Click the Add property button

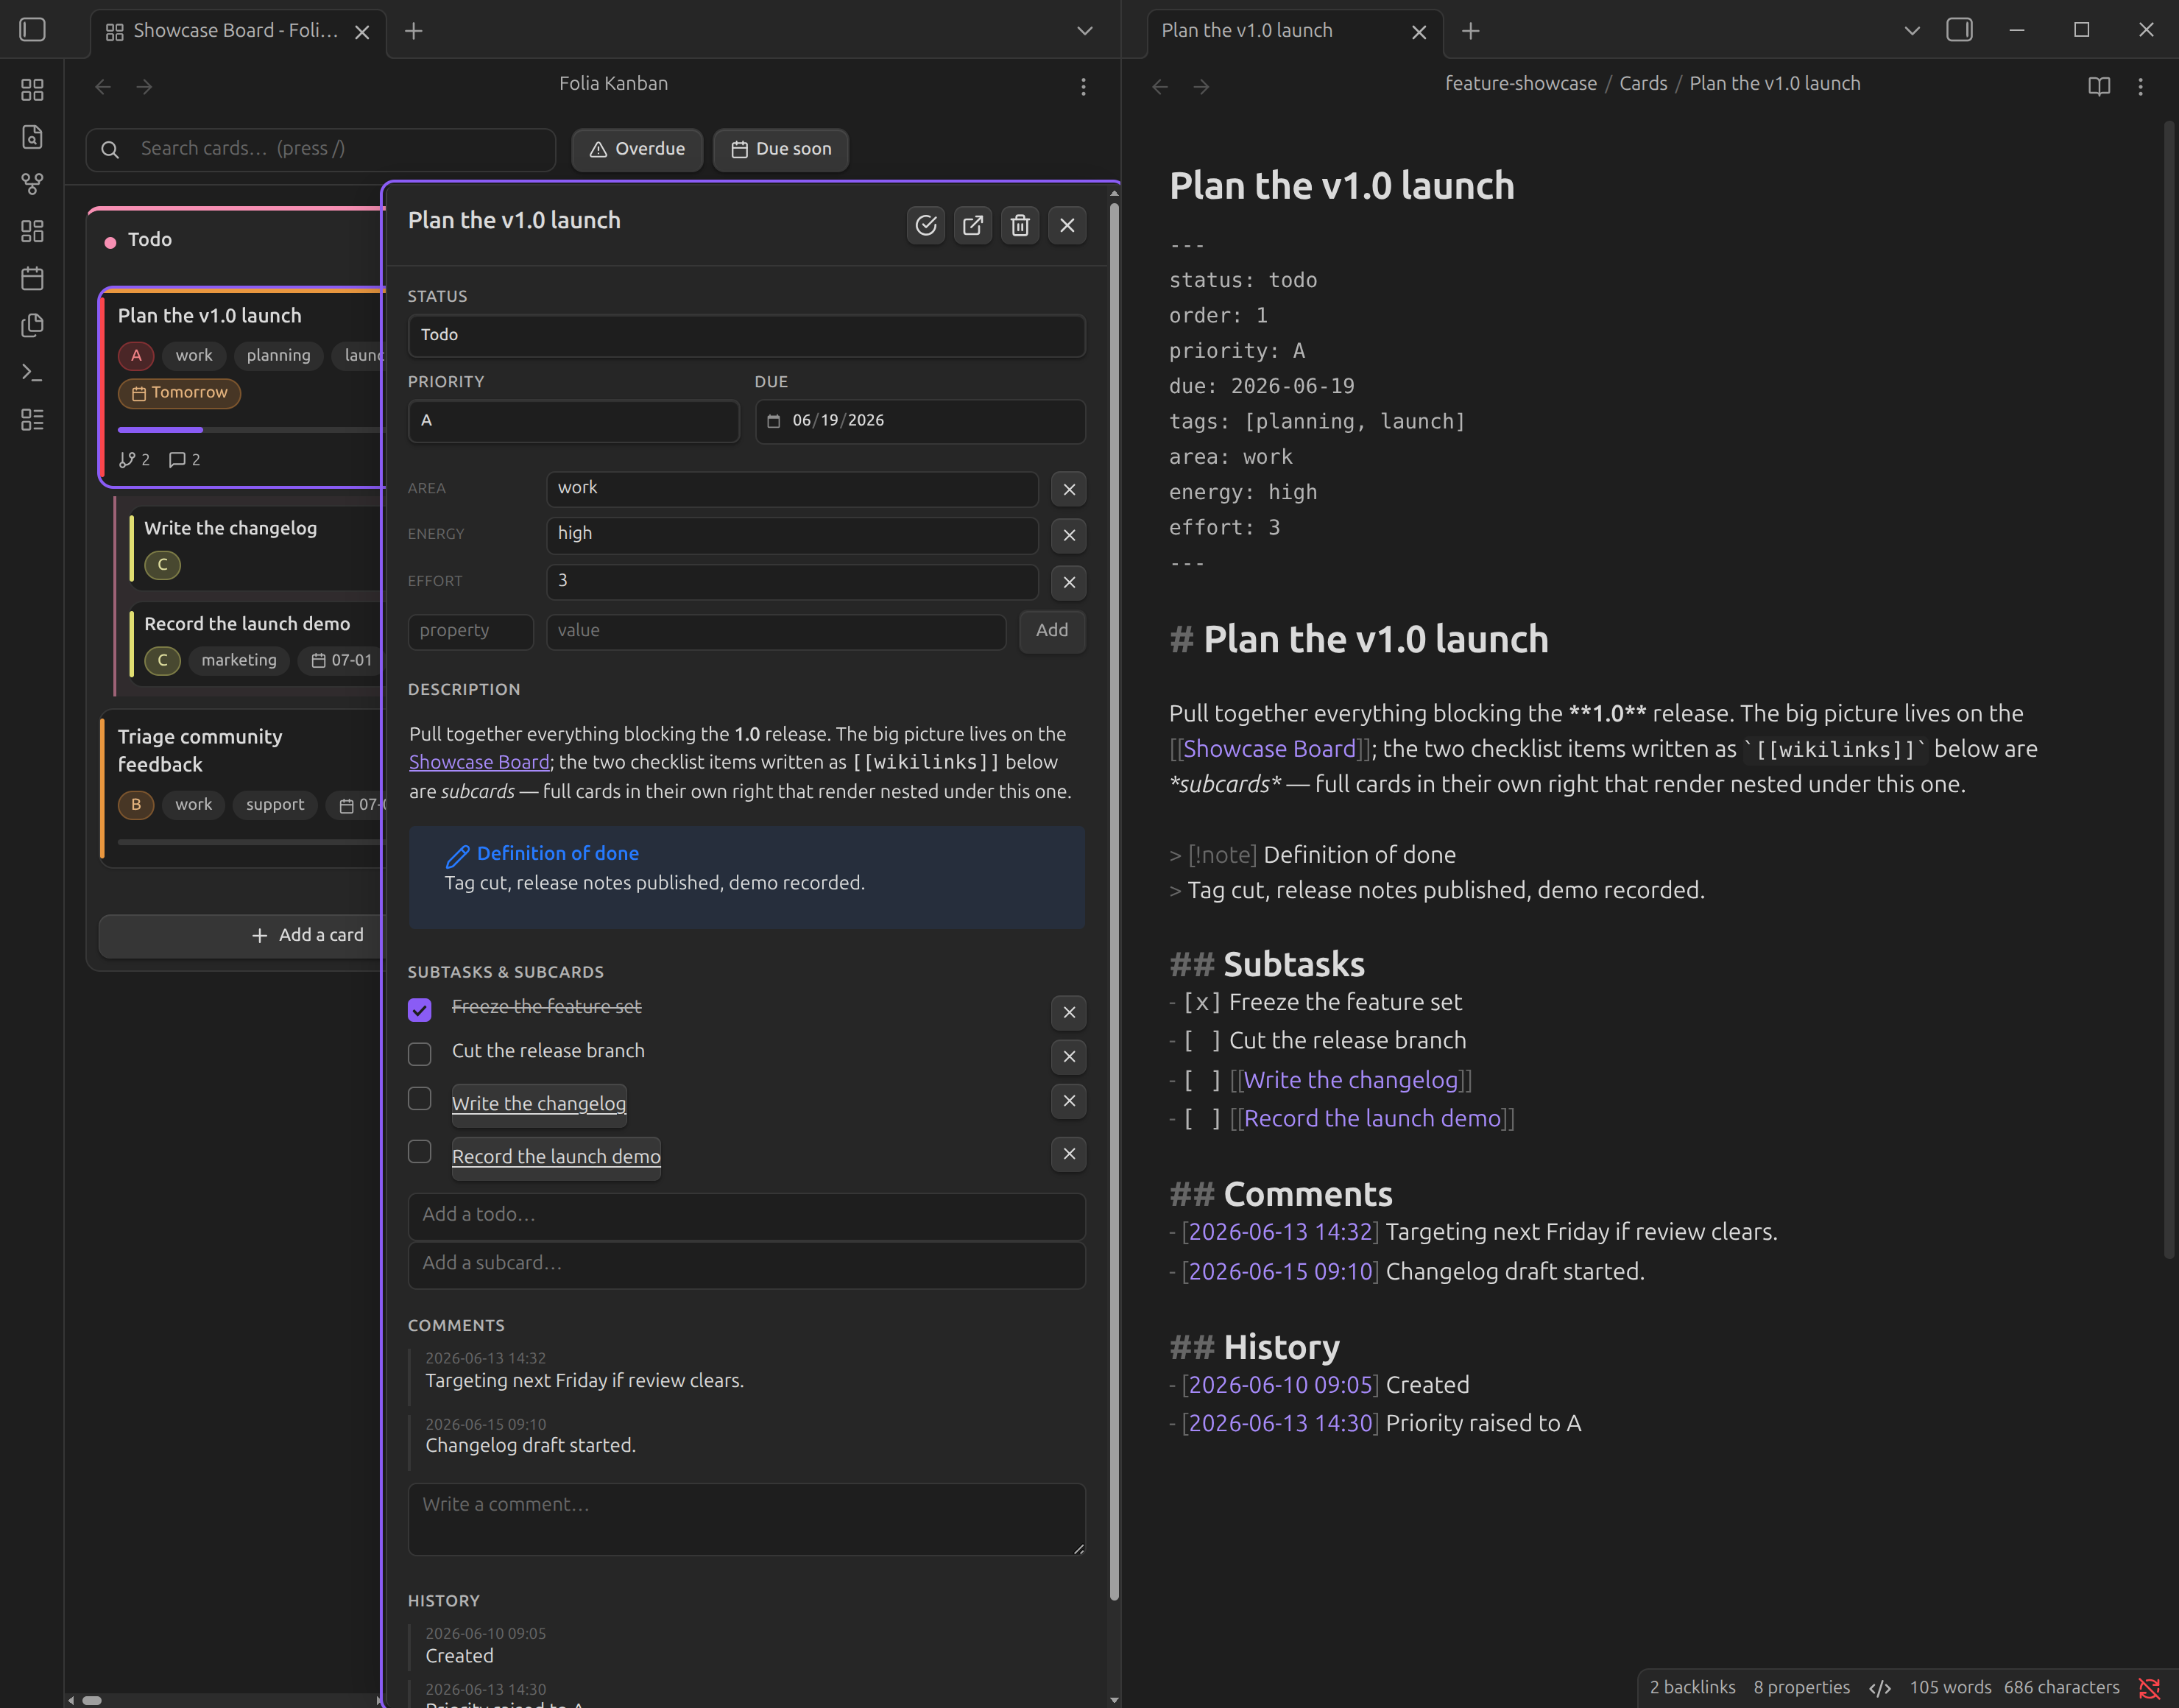(1051, 631)
